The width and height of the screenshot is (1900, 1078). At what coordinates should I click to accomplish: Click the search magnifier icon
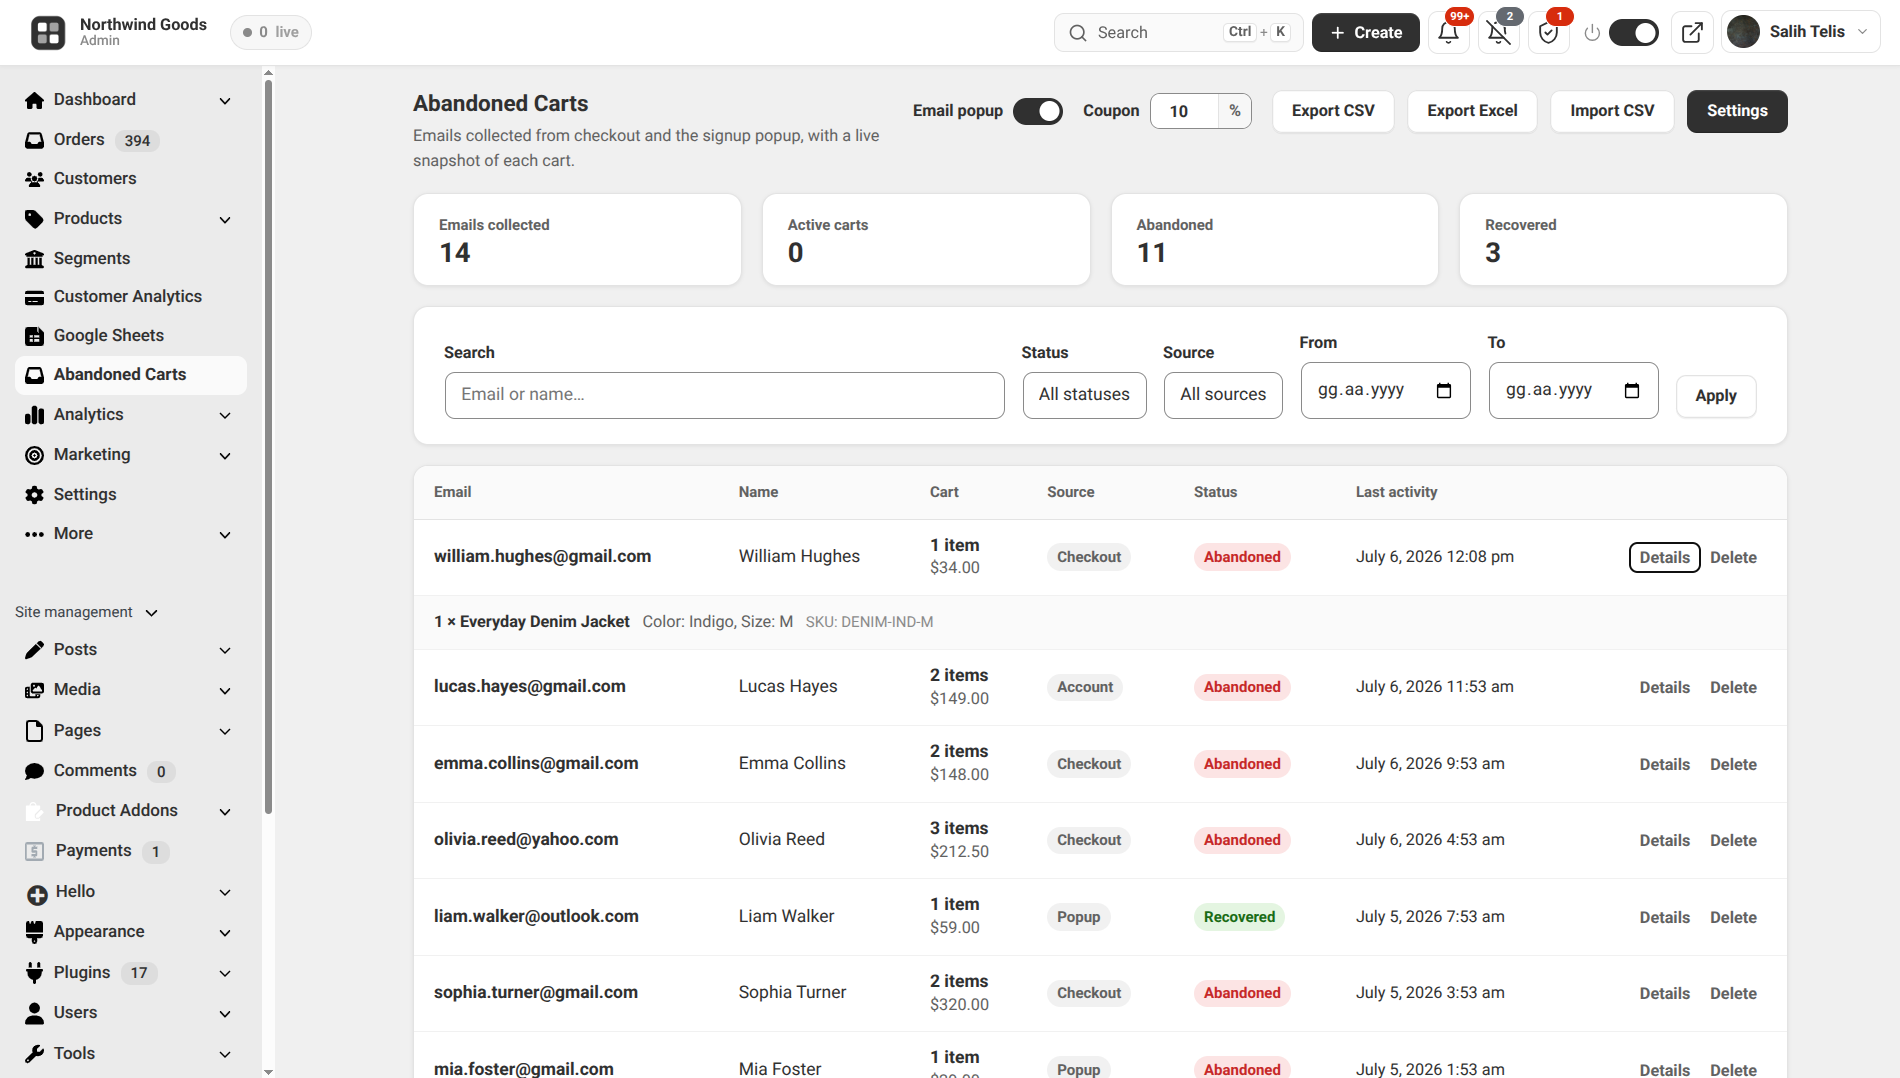[1077, 33]
